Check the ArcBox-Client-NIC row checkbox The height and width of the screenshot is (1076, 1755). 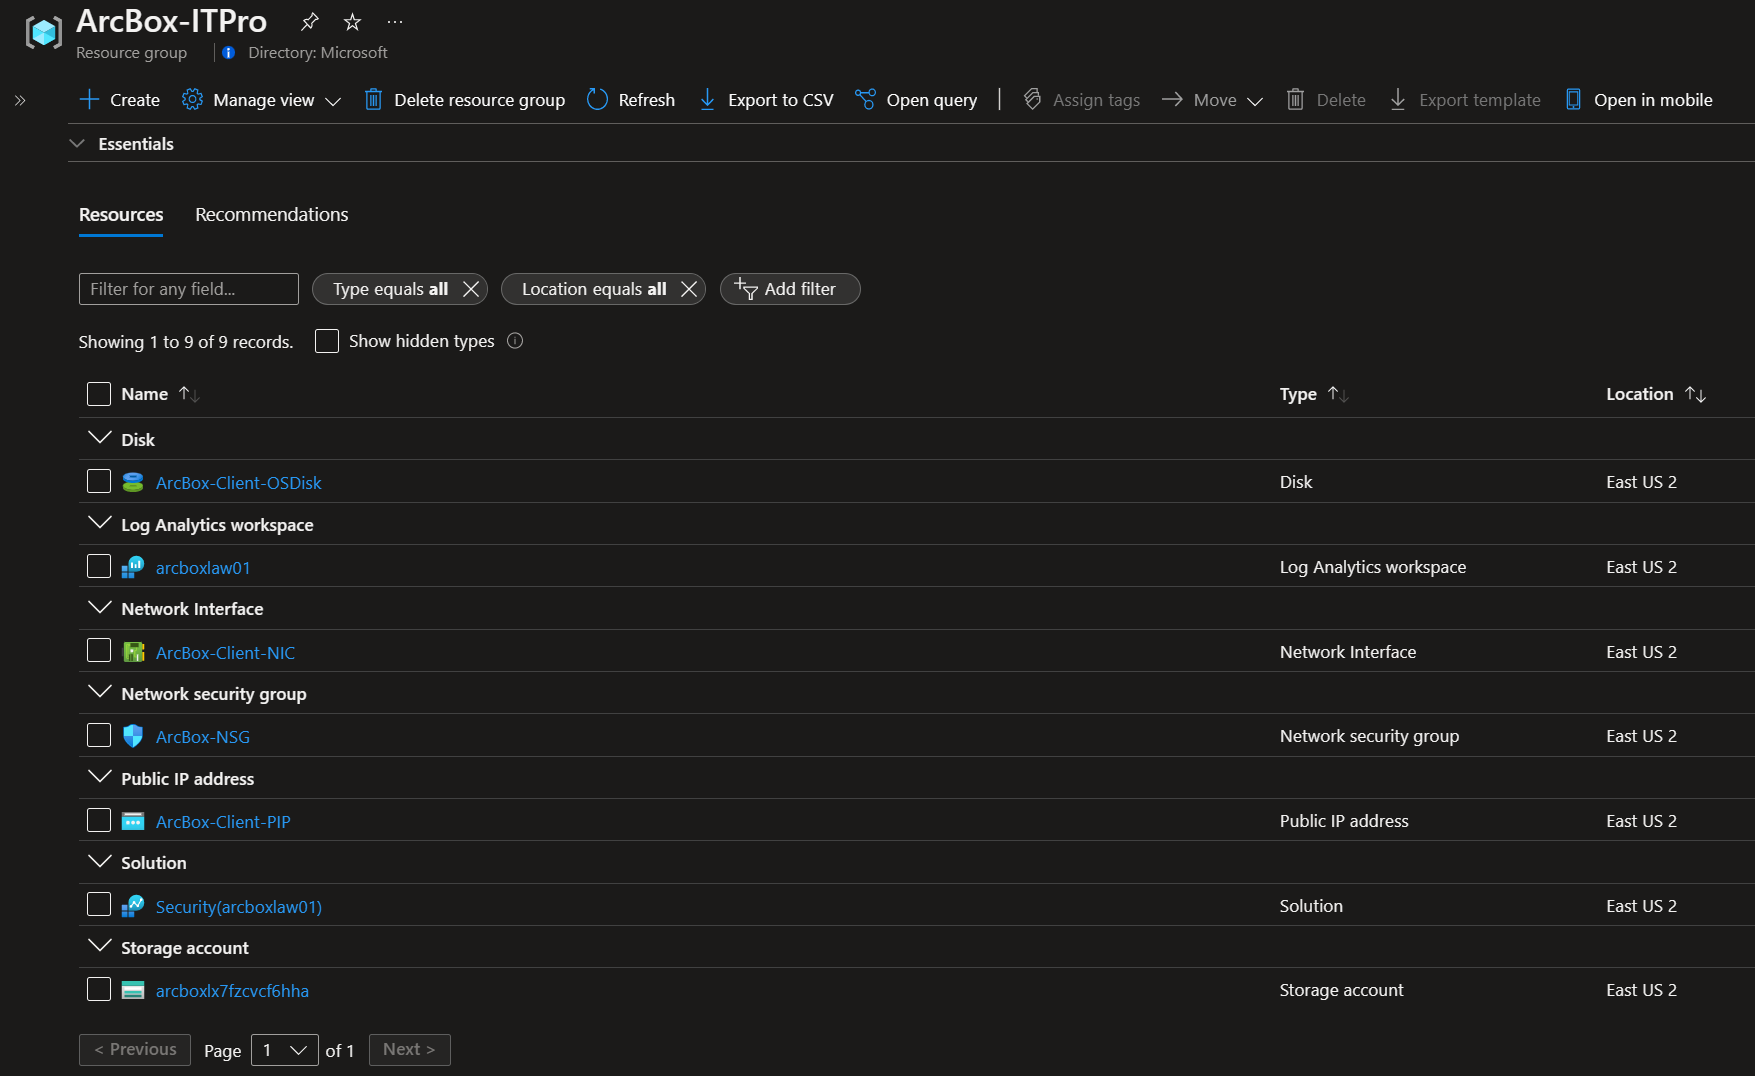[x=99, y=651]
